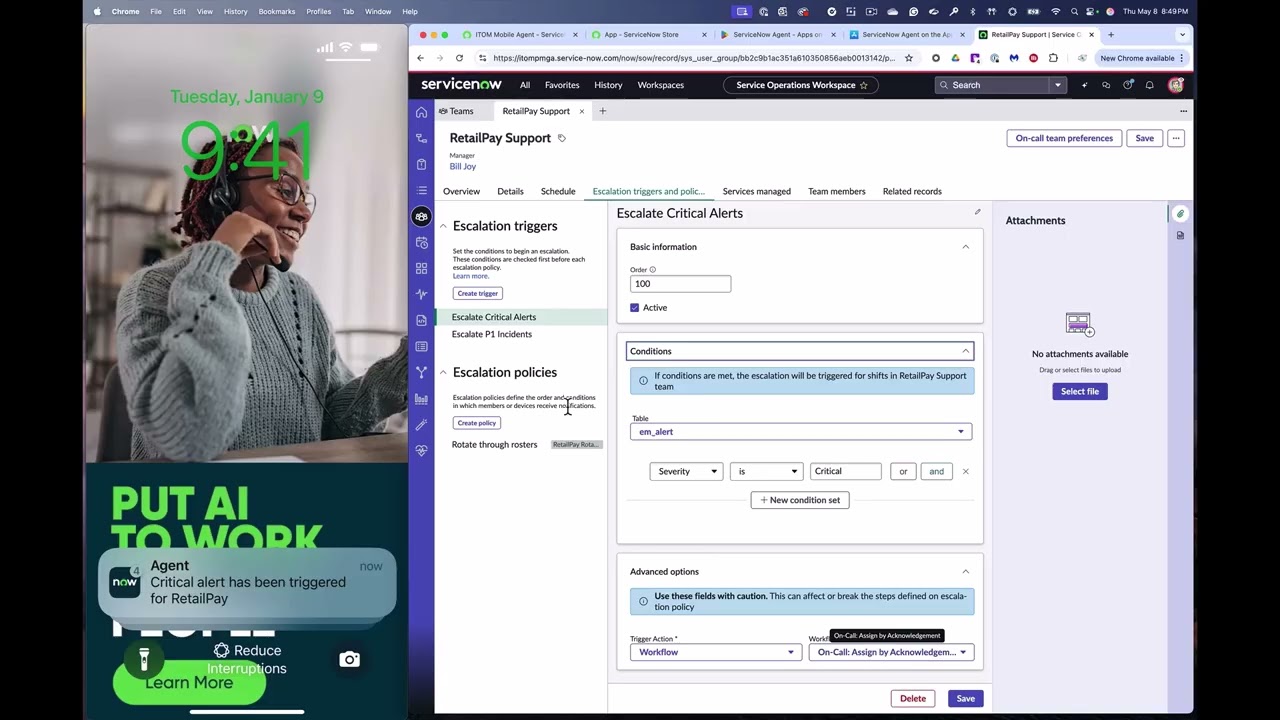The width and height of the screenshot is (1280, 720).
Task: Open the History menu in the macOS menu bar
Action: [235, 11]
